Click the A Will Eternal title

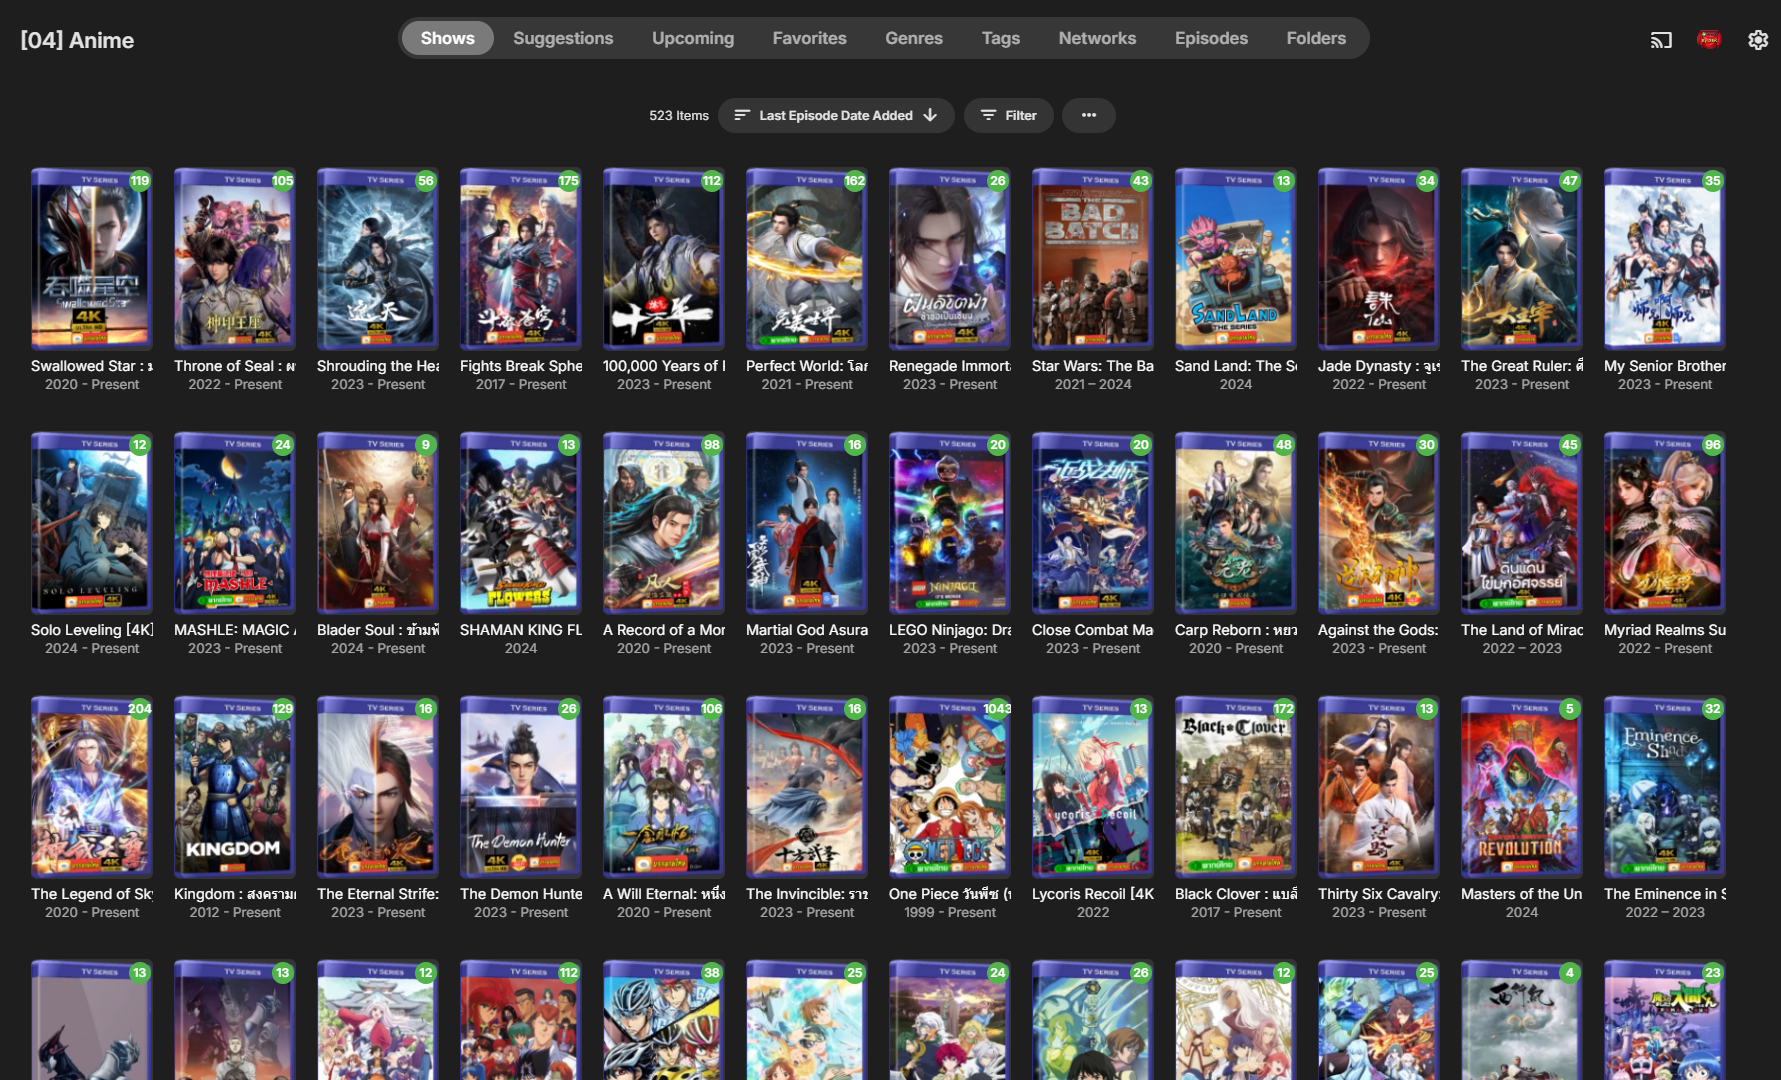664,894
